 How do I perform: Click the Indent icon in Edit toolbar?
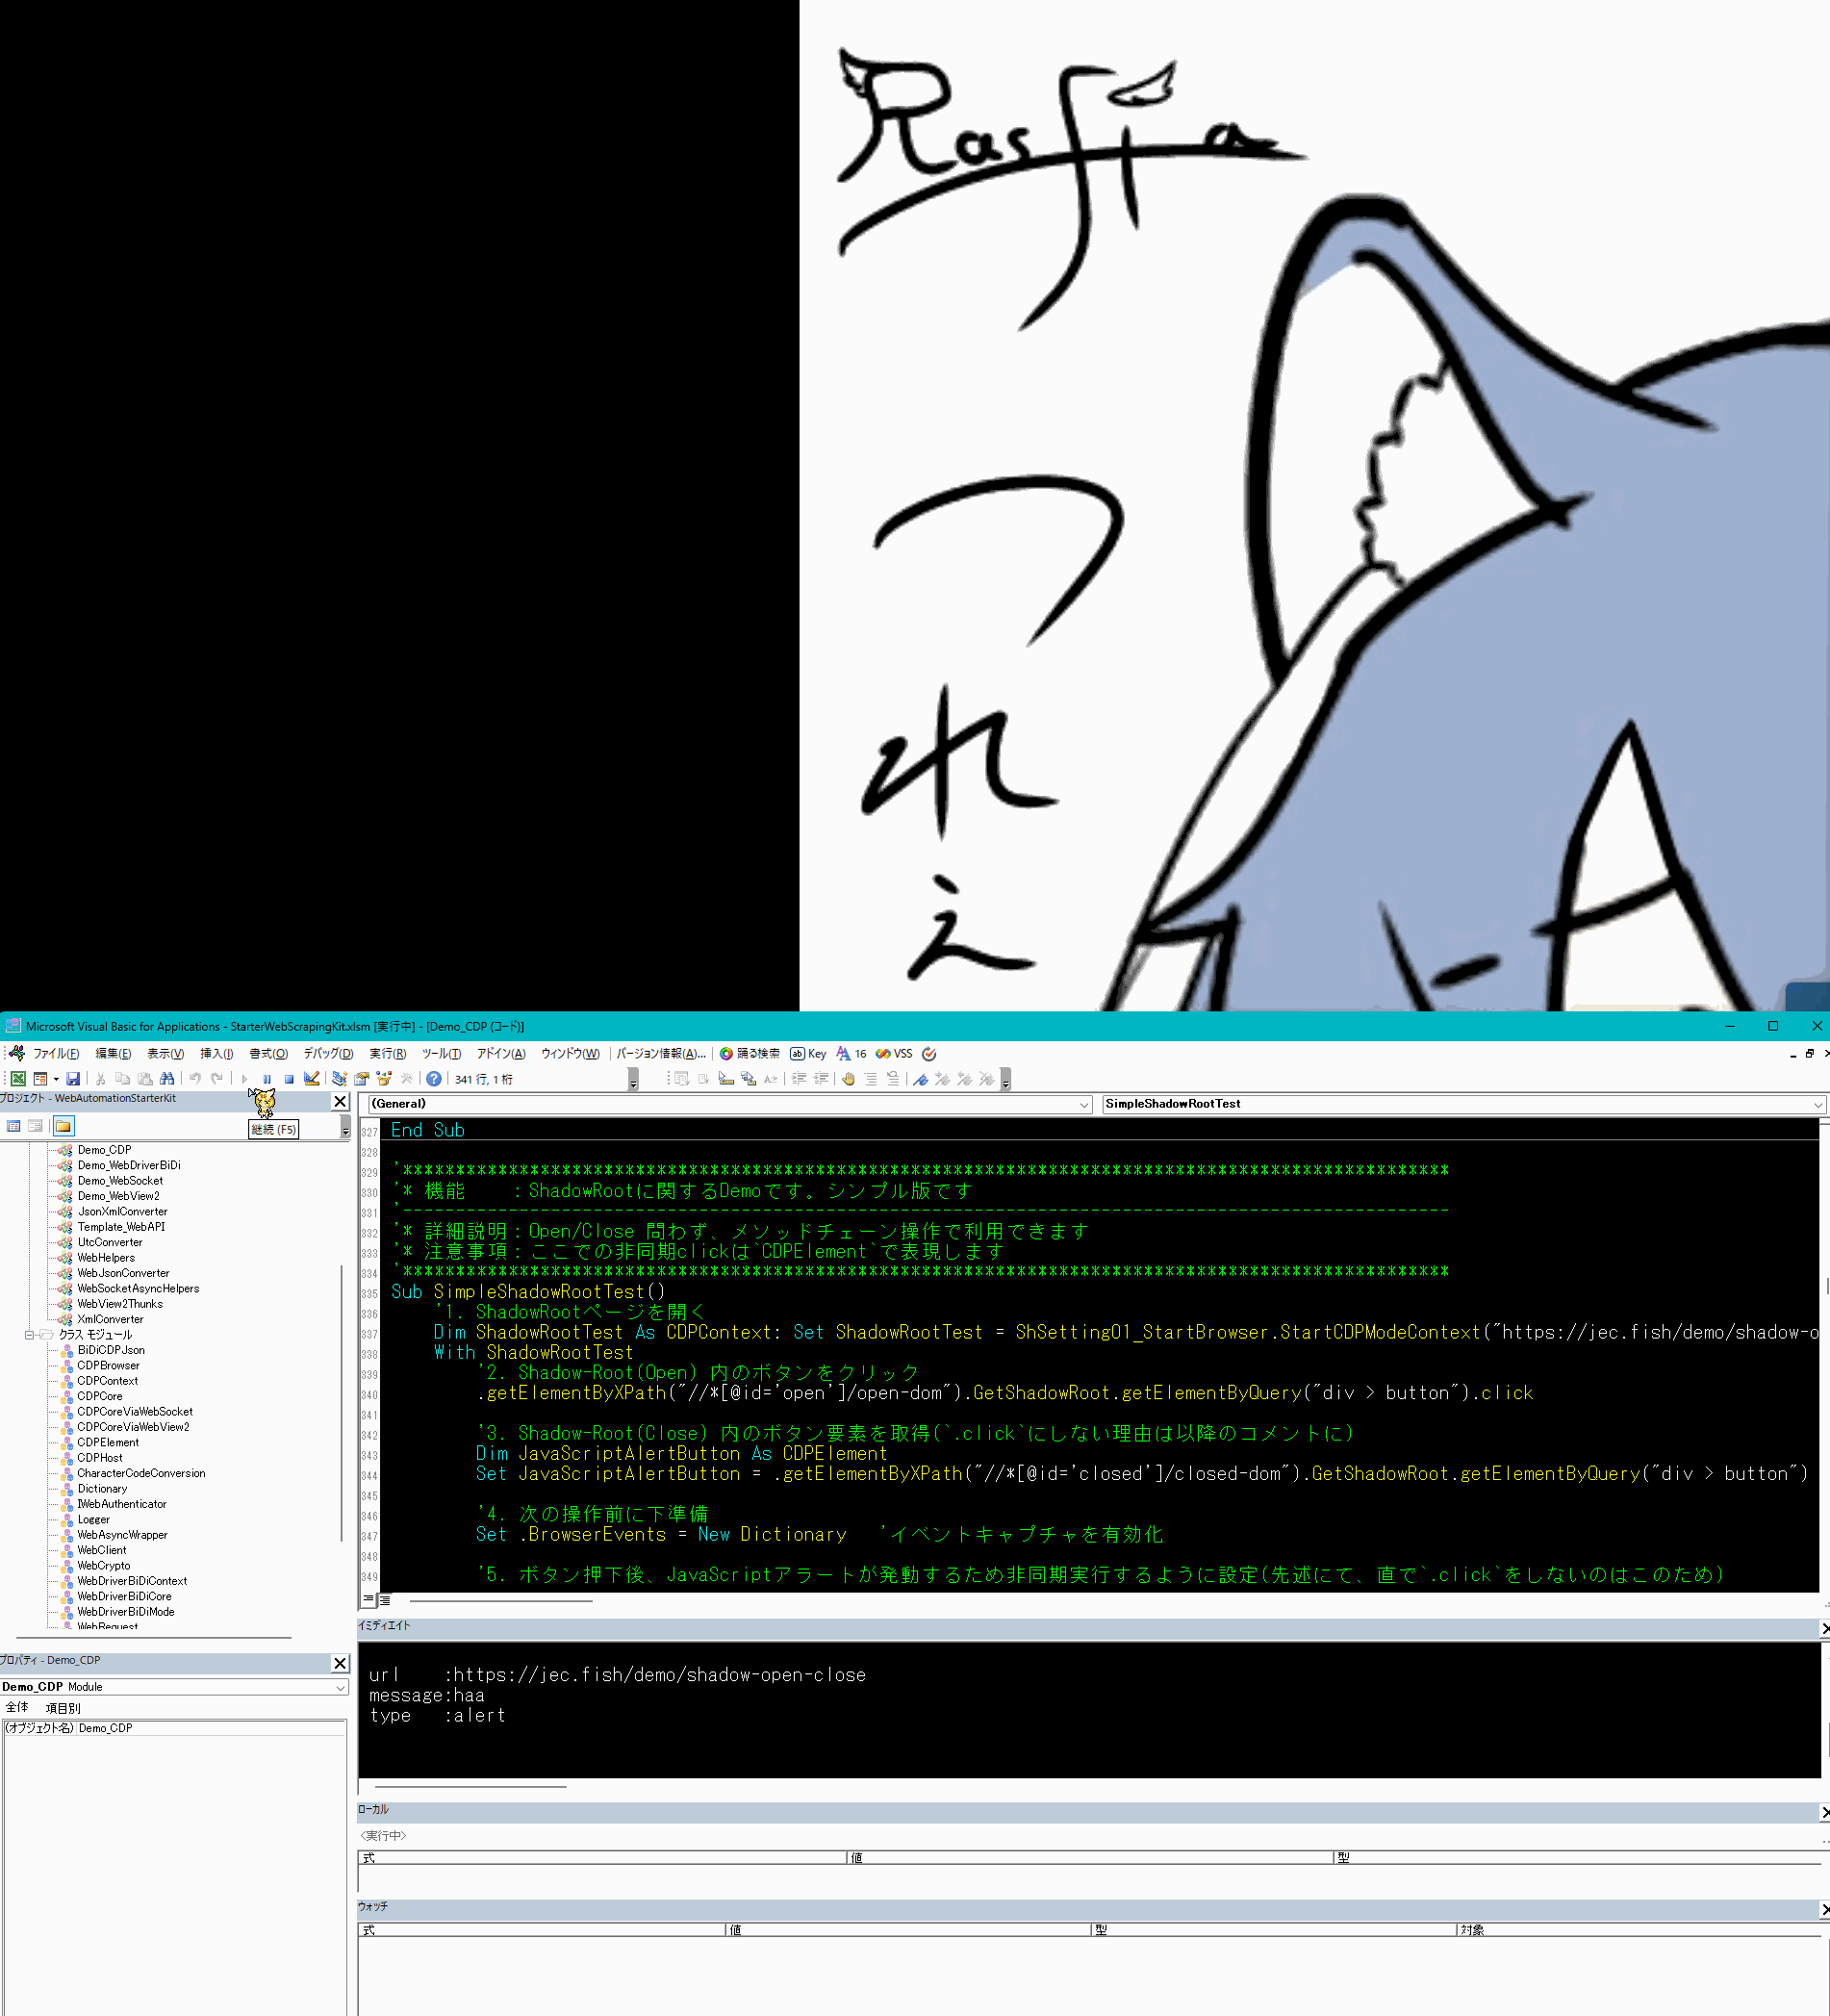(x=799, y=1079)
